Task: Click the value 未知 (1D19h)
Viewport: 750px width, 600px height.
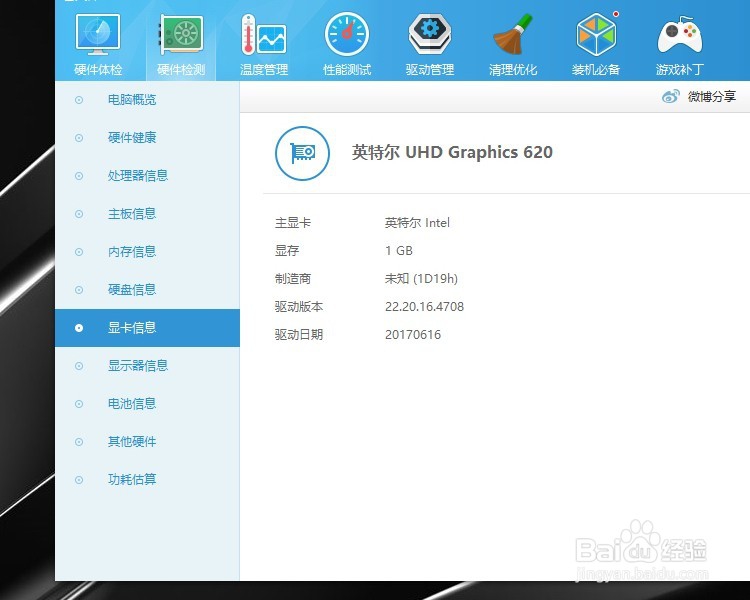Action: click(421, 278)
